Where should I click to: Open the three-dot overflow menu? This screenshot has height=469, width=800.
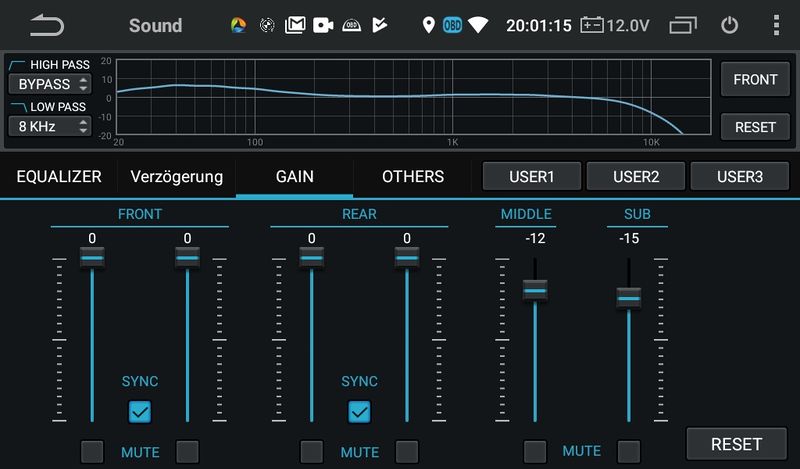coord(777,25)
